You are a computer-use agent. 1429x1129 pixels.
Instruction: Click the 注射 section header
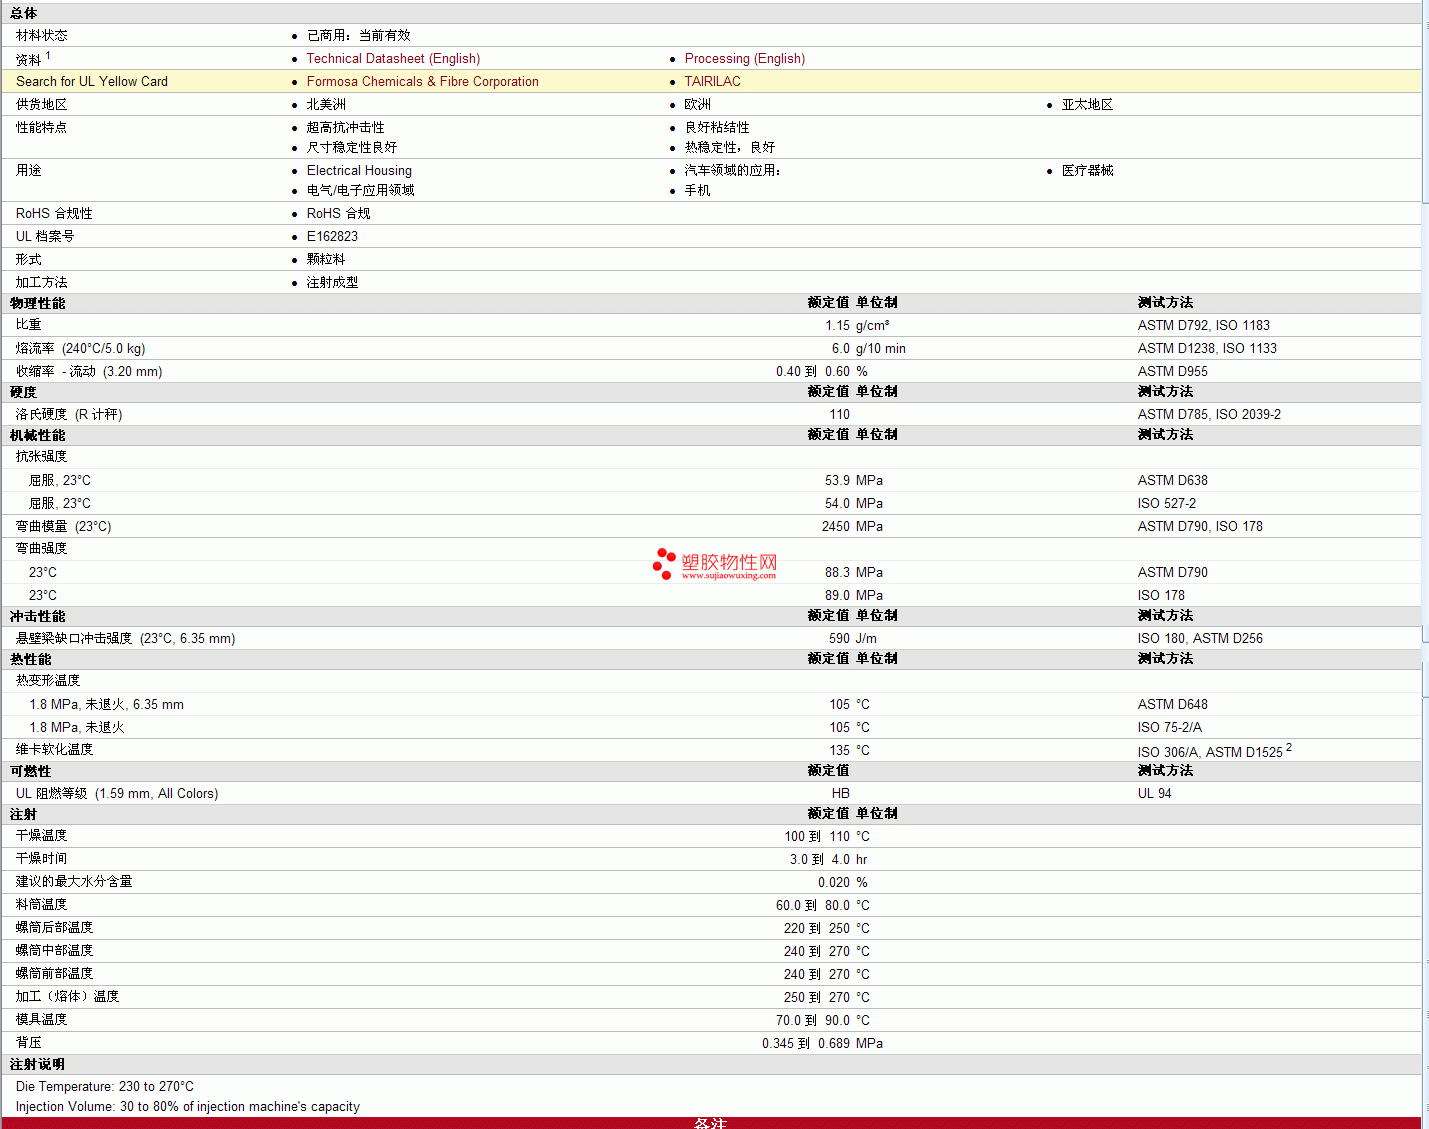coord(24,814)
